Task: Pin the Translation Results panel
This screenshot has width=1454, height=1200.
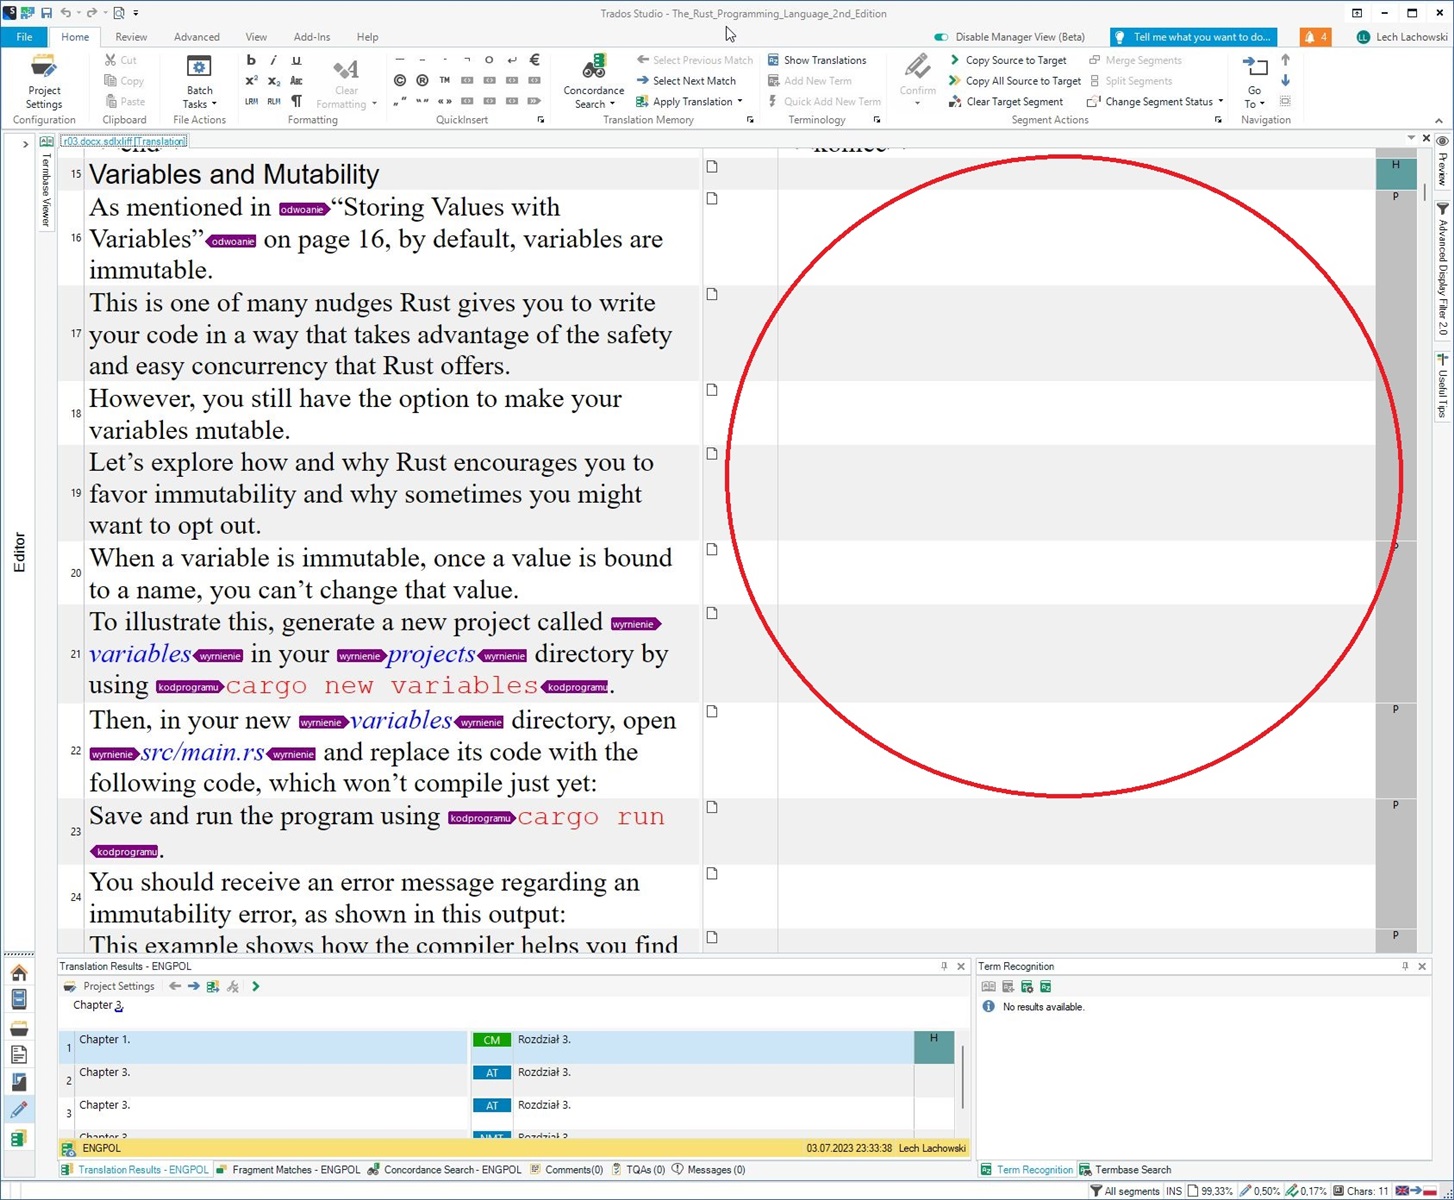Action: tap(944, 966)
